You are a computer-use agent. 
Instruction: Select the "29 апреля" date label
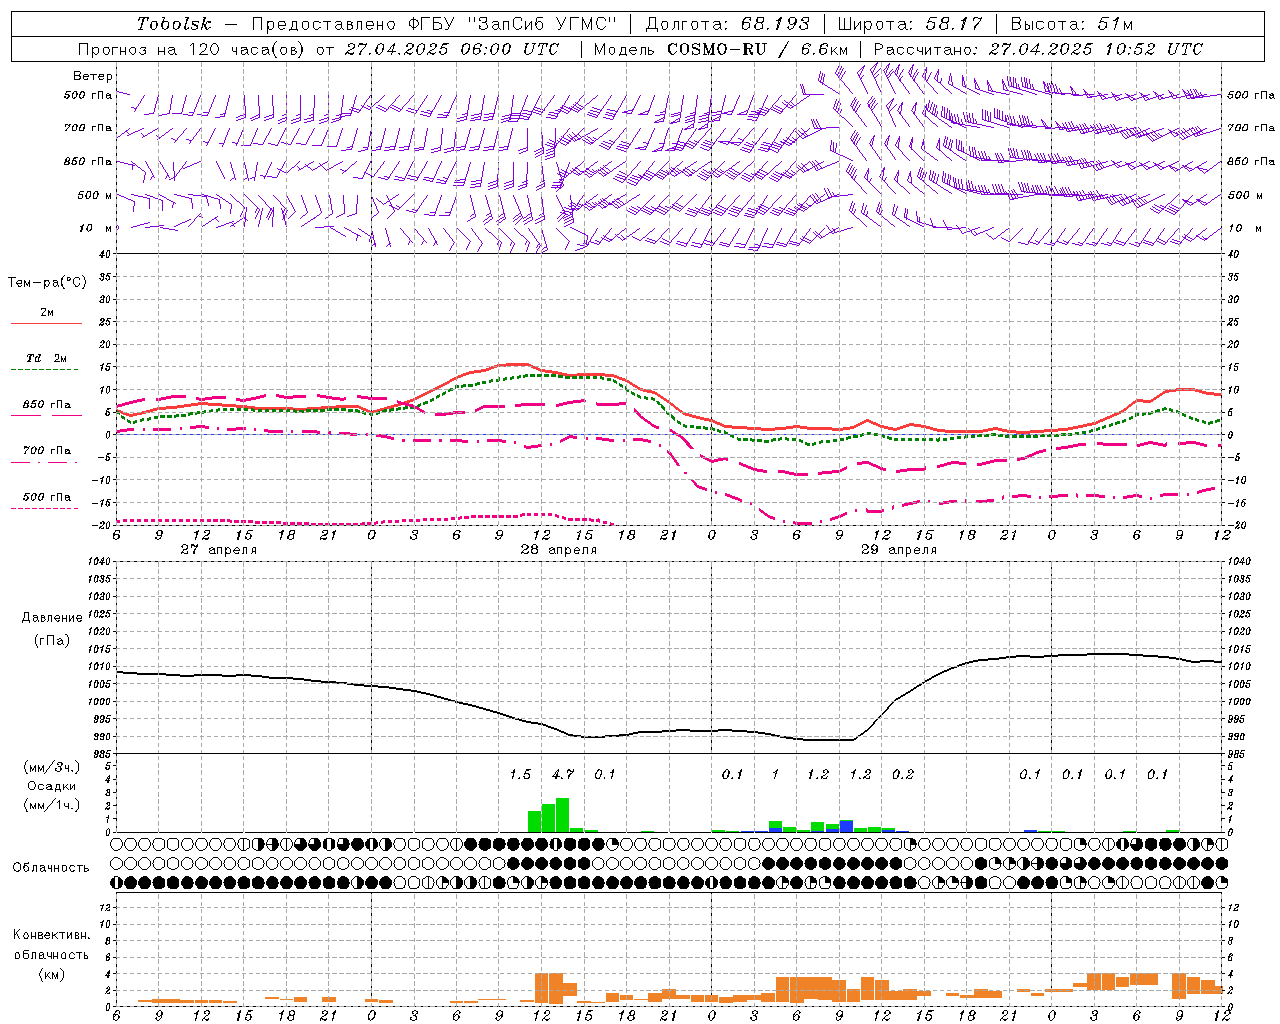coord(898,550)
